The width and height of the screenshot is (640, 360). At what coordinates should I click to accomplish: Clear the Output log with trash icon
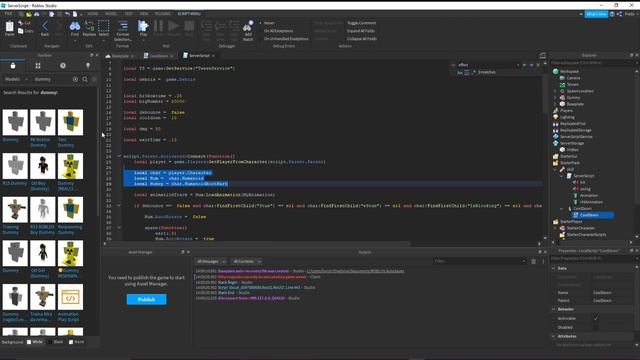coord(533,261)
